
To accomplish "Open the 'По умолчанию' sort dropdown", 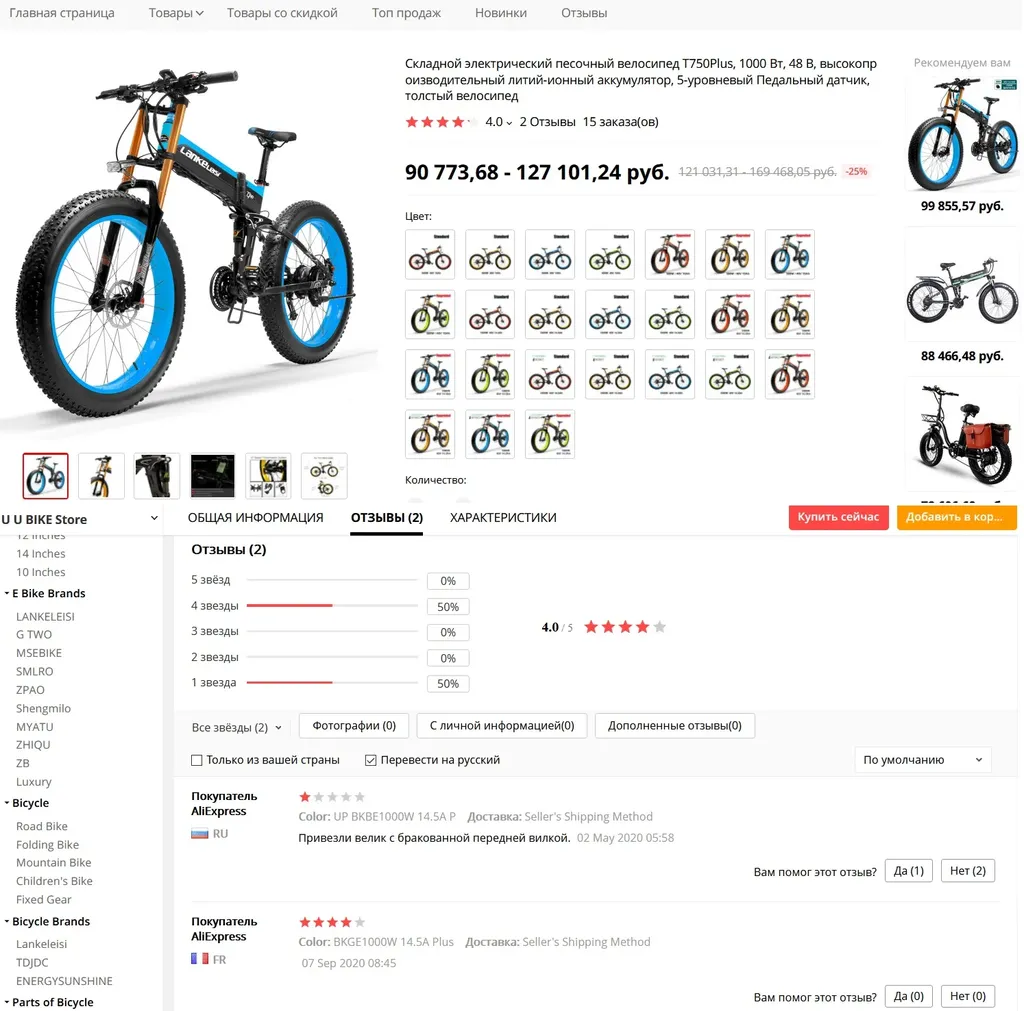I will click(x=923, y=760).
